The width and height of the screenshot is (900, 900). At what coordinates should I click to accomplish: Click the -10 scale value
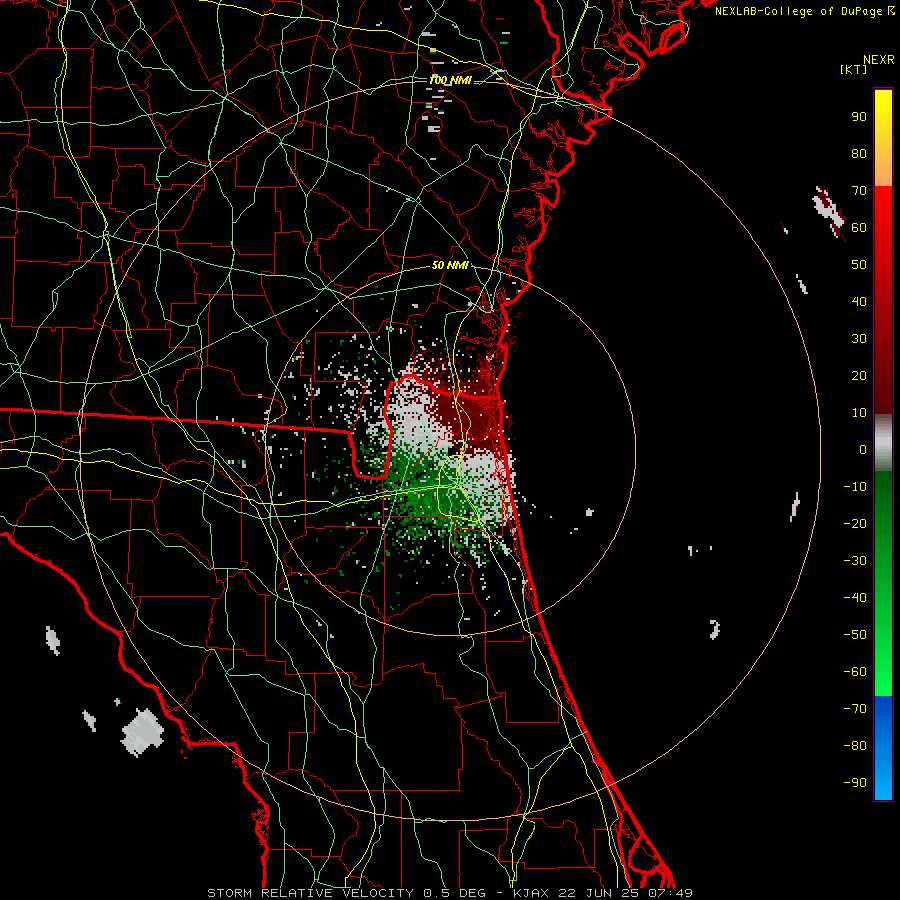pyautogui.click(x=855, y=487)
